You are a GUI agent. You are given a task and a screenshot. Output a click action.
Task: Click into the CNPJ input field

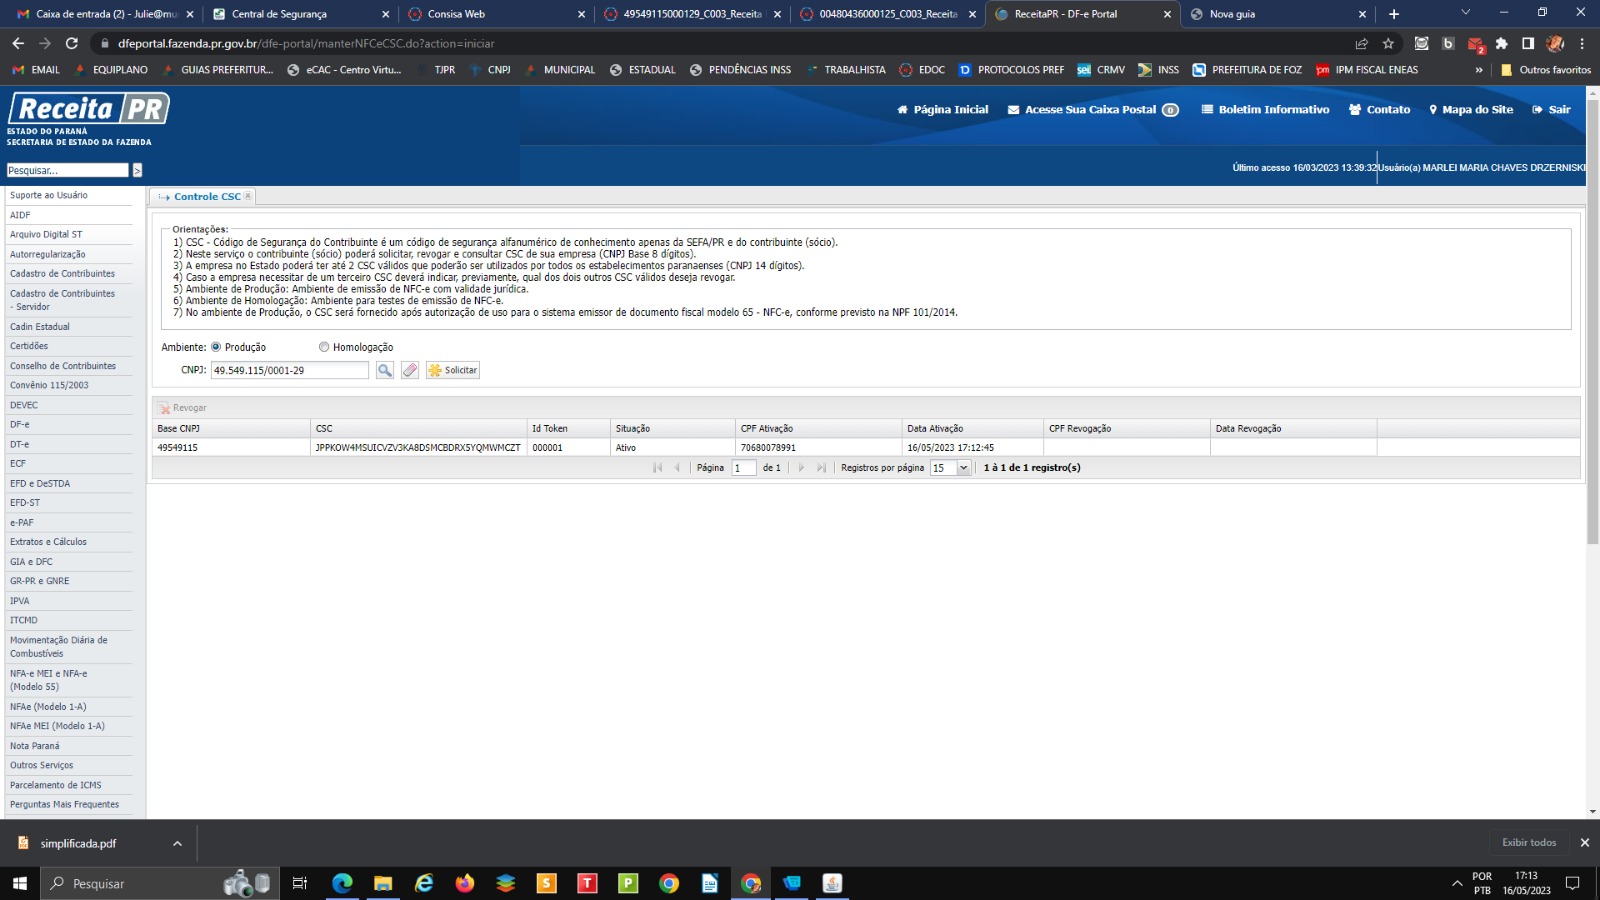point(289,370)
